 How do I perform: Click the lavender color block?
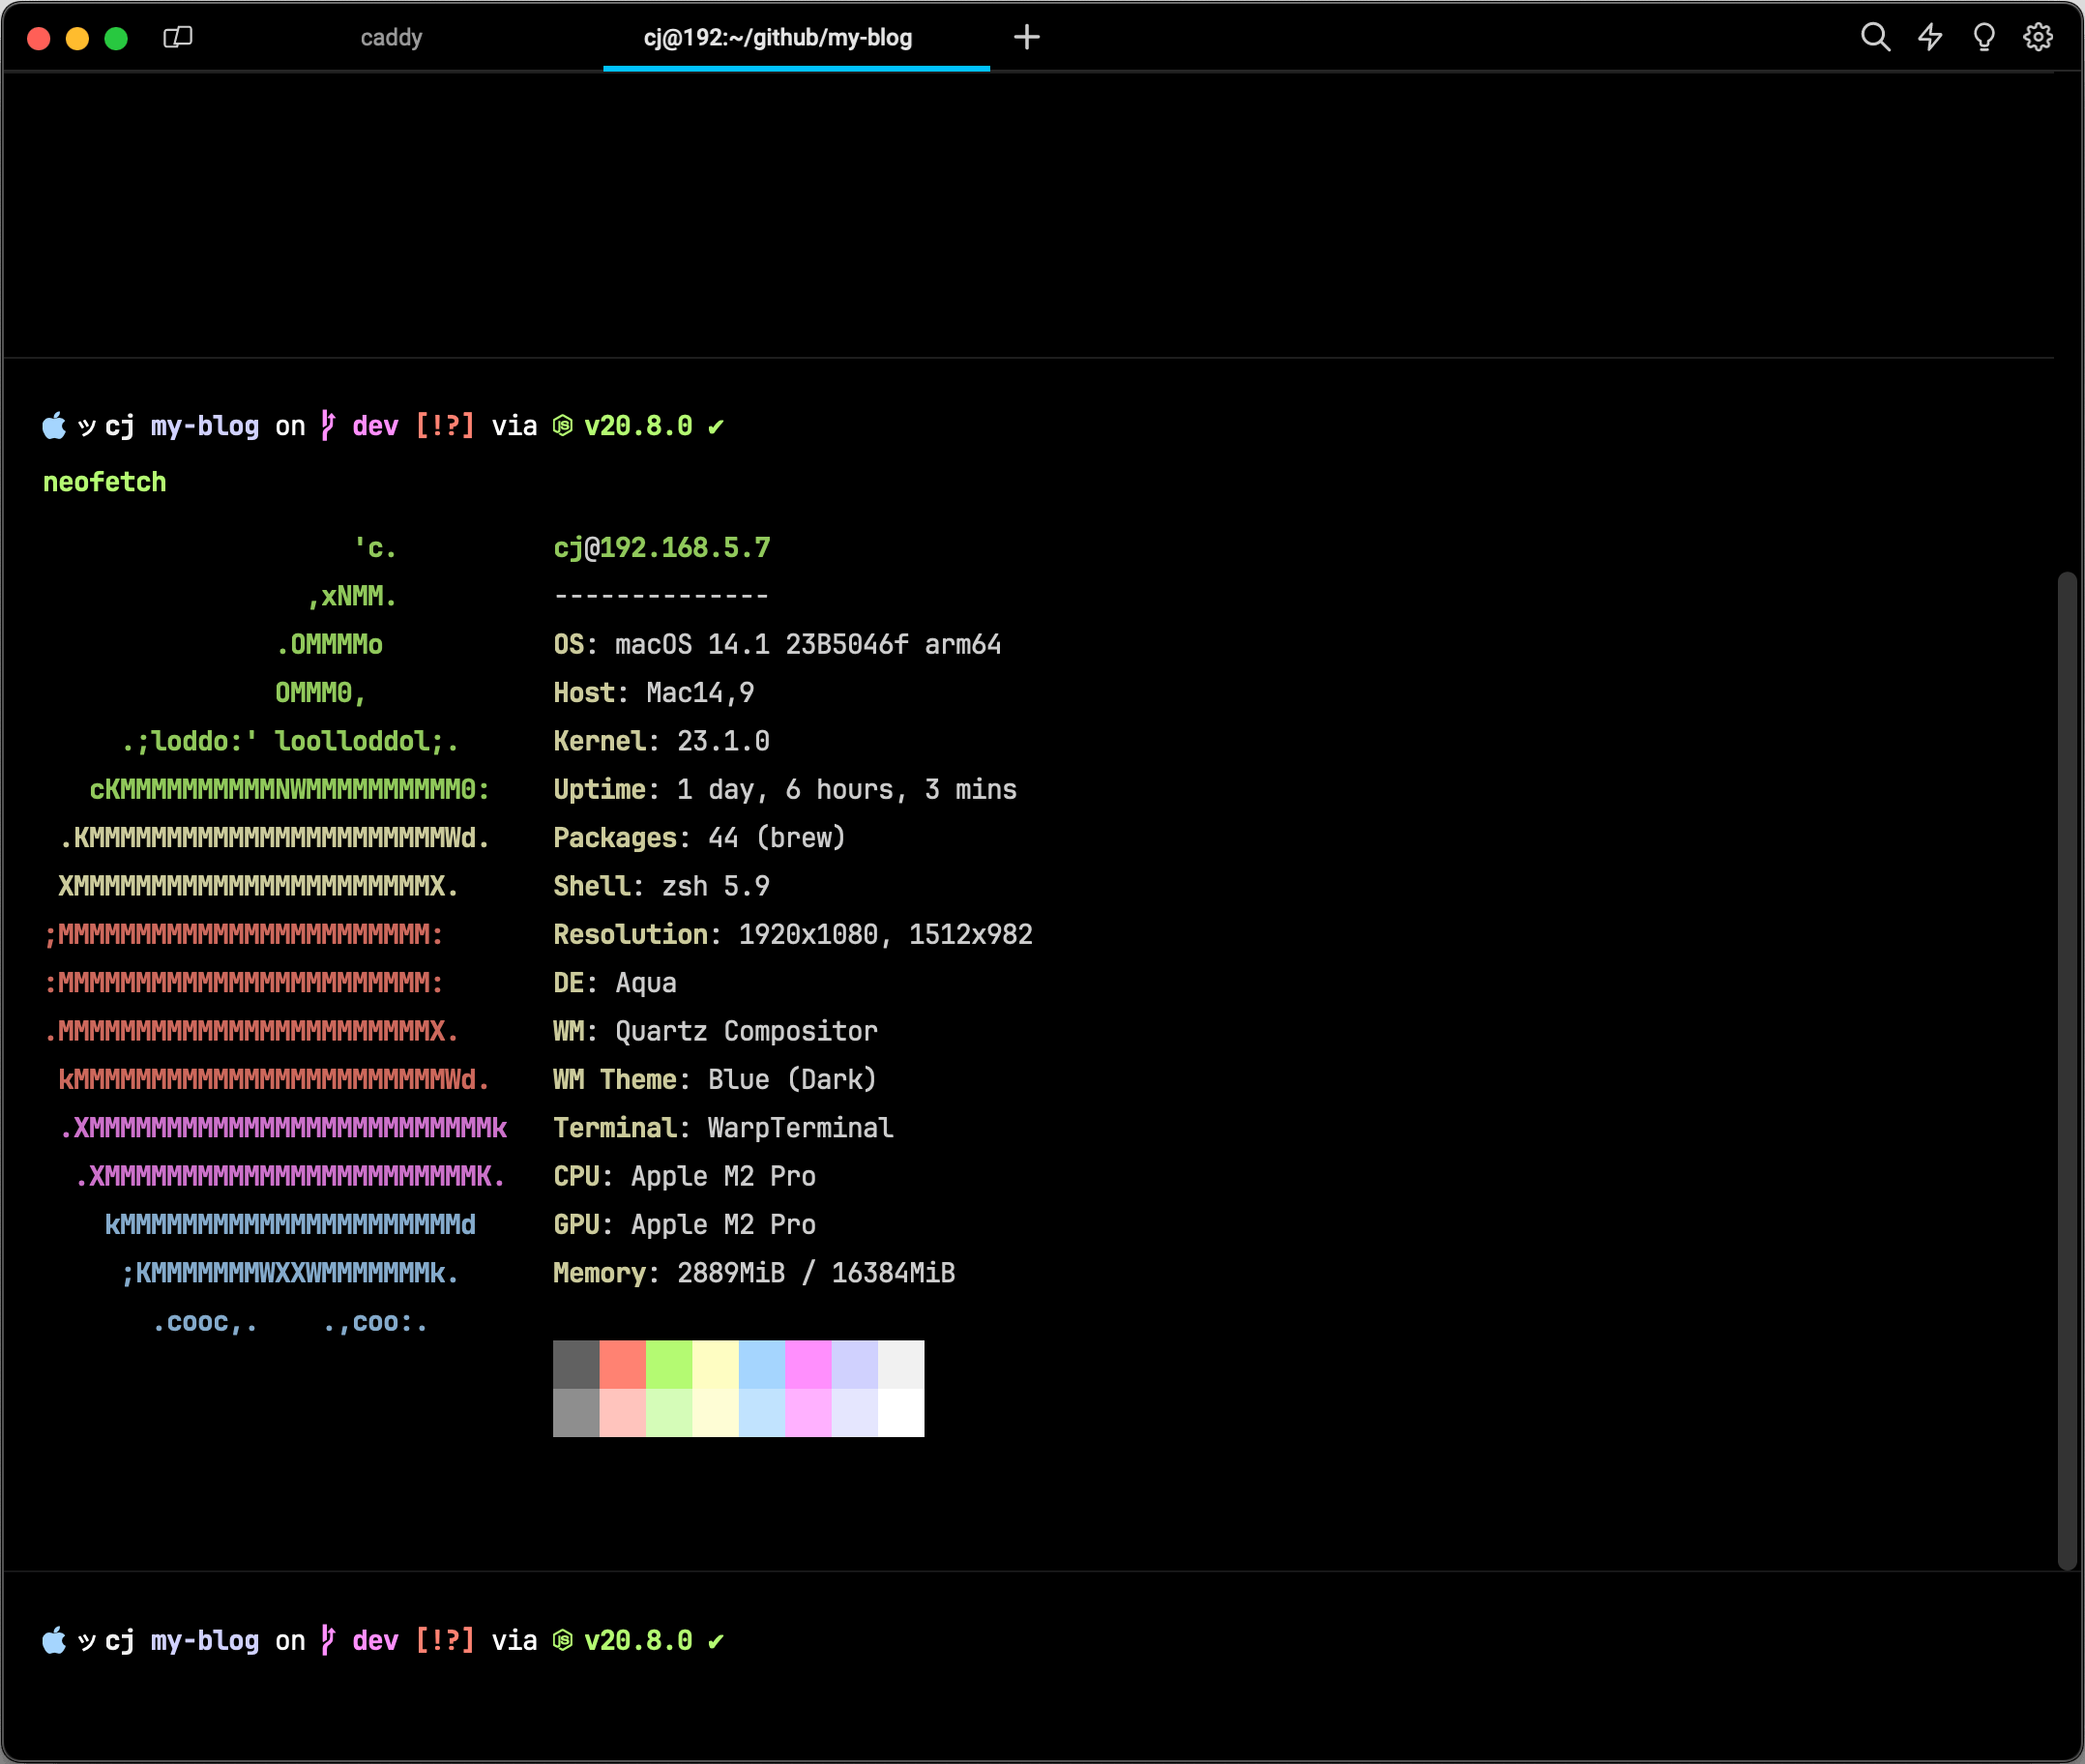(855, 1364)
